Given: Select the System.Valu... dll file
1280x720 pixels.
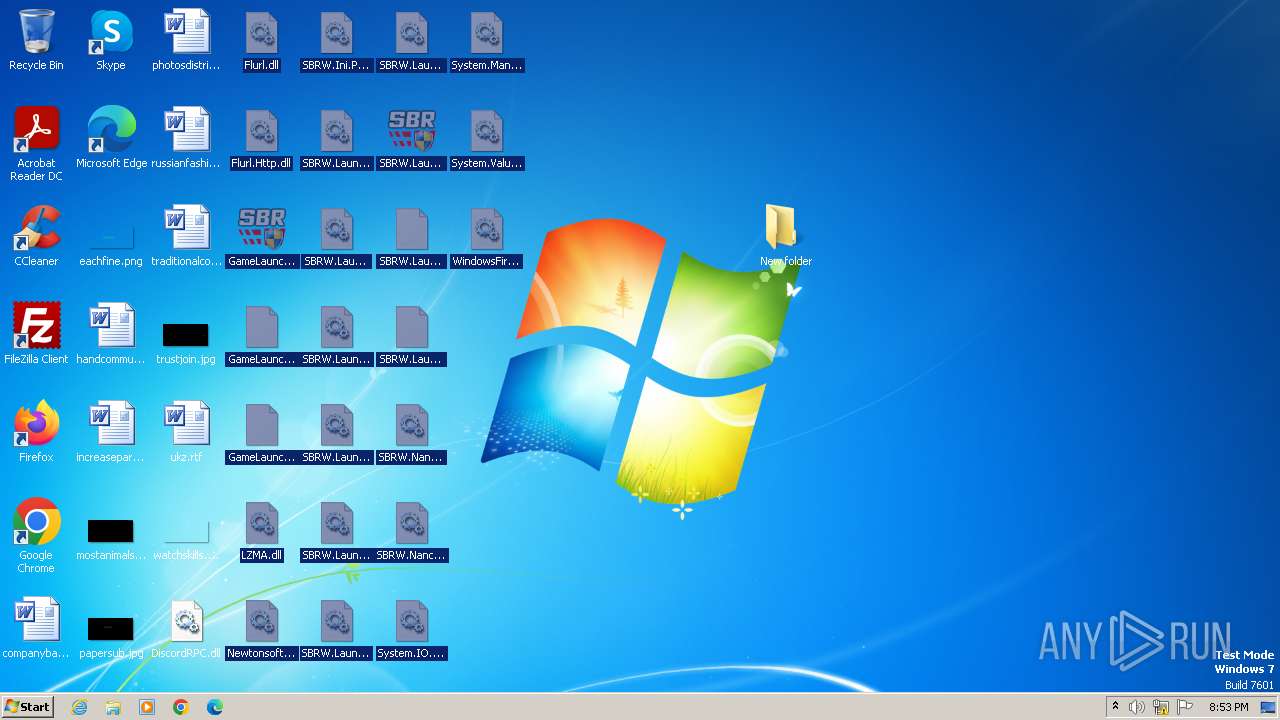Looking at the screenshot, I should (x=486, y=138).
